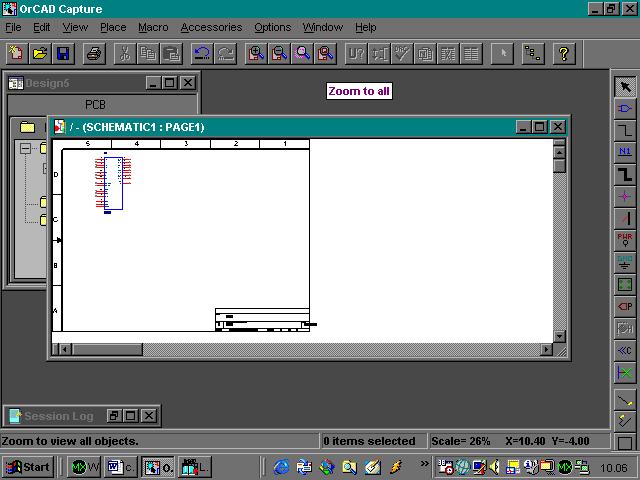Click the PCB tab in Design5 window
This screenshot has width=640, height=480.
point(95,104)
